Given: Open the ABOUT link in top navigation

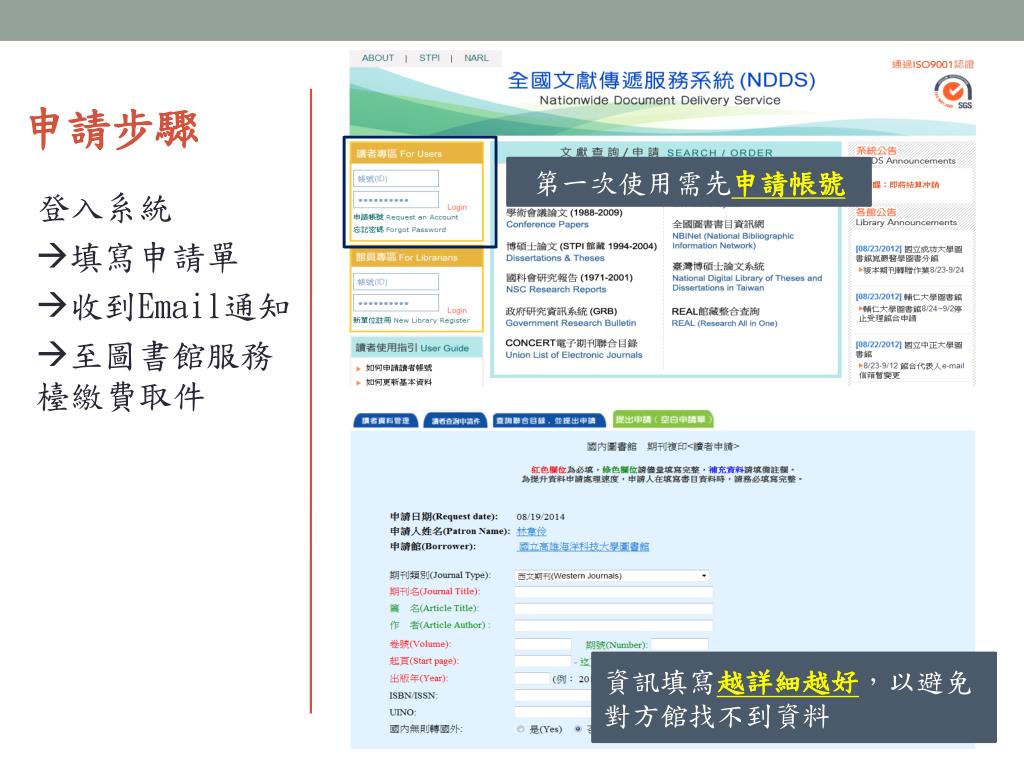Looking at the screenshot, I should [377, 58].
